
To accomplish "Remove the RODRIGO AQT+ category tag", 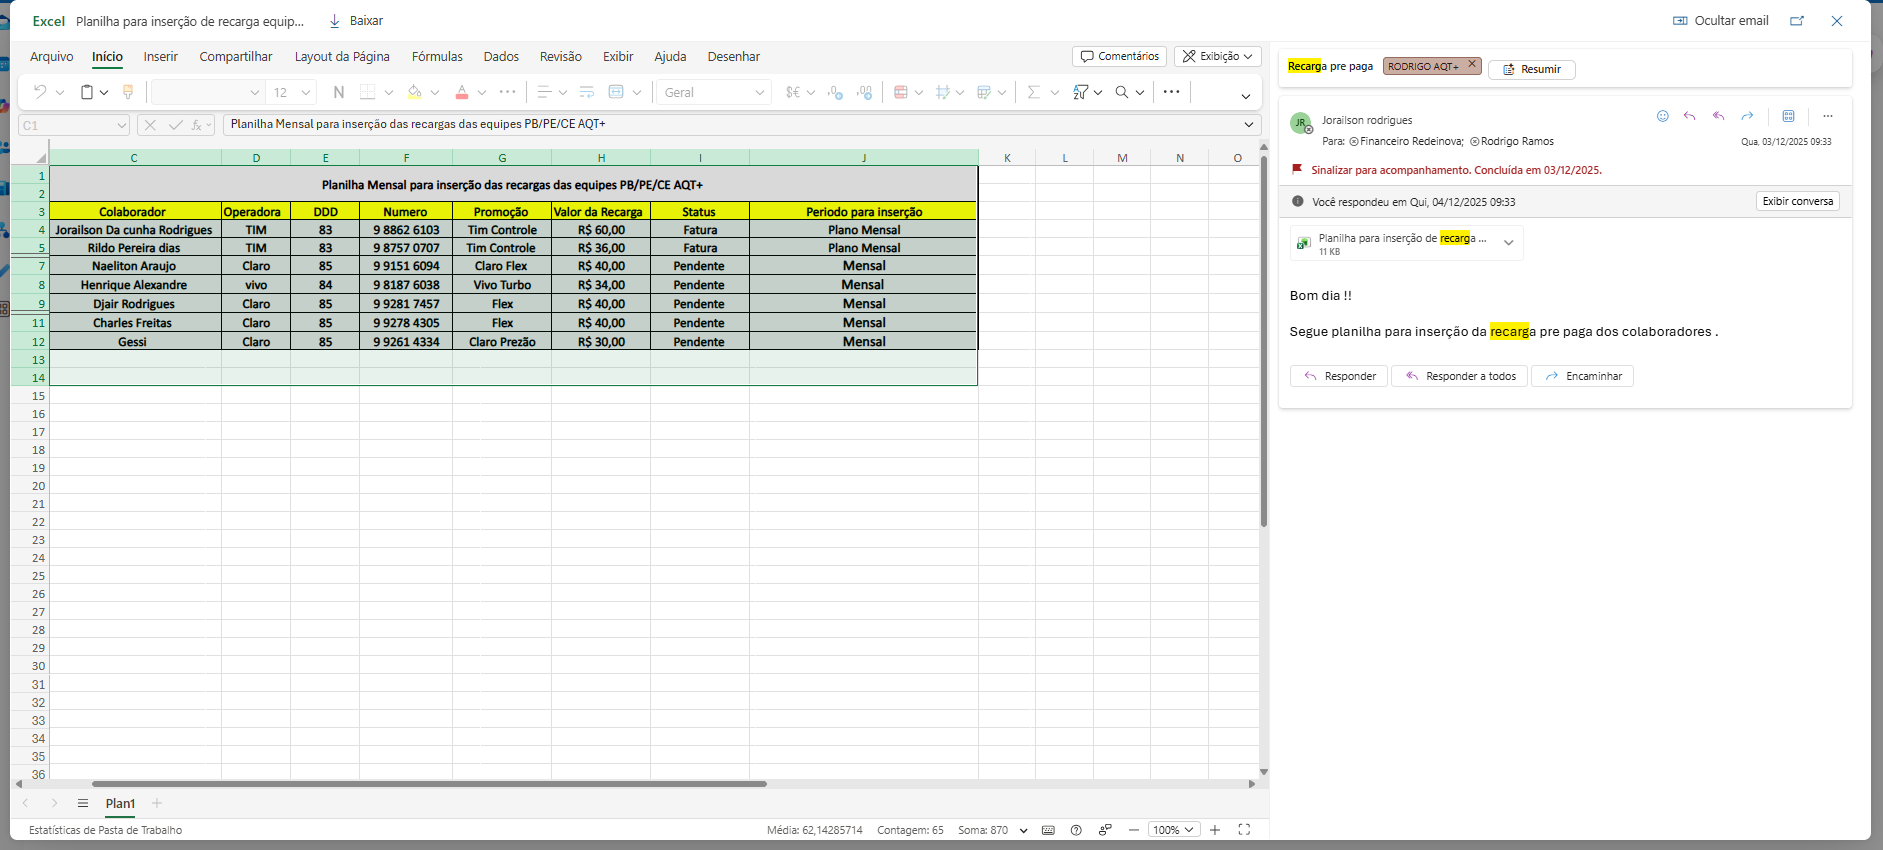I will [1472, 65].
